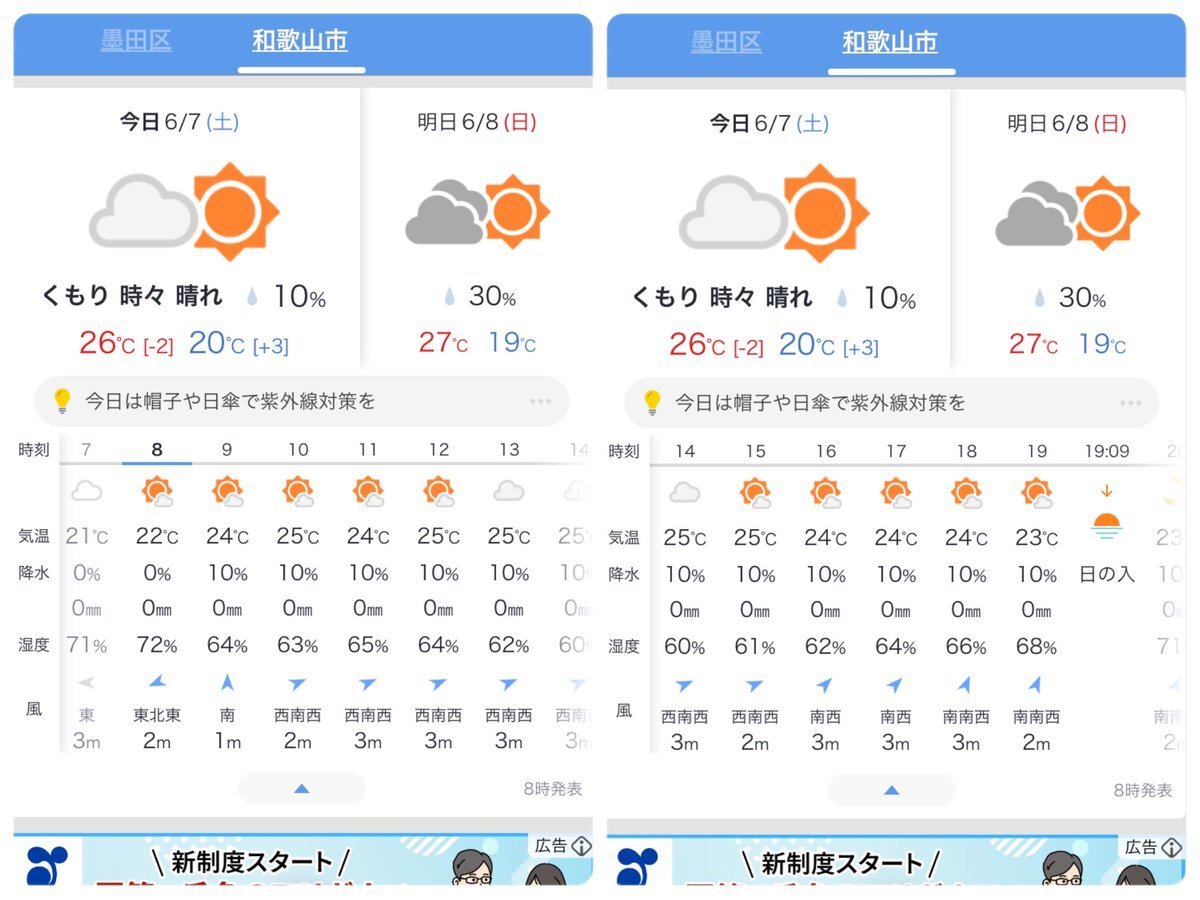Click the 東北東 wind arrow at 8 o'clock

point(157,682)
